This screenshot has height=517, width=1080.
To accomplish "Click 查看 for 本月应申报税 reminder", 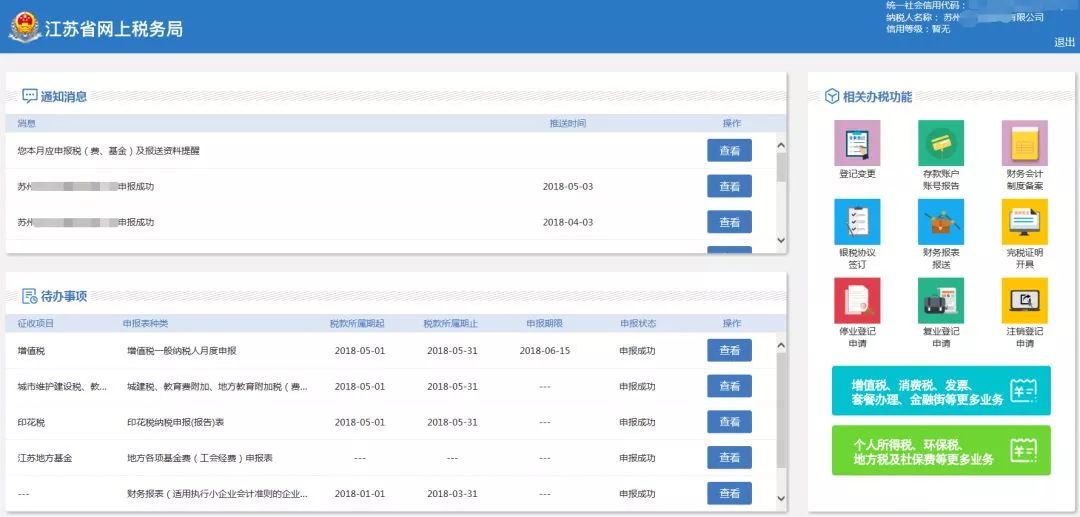I will 729,151.
